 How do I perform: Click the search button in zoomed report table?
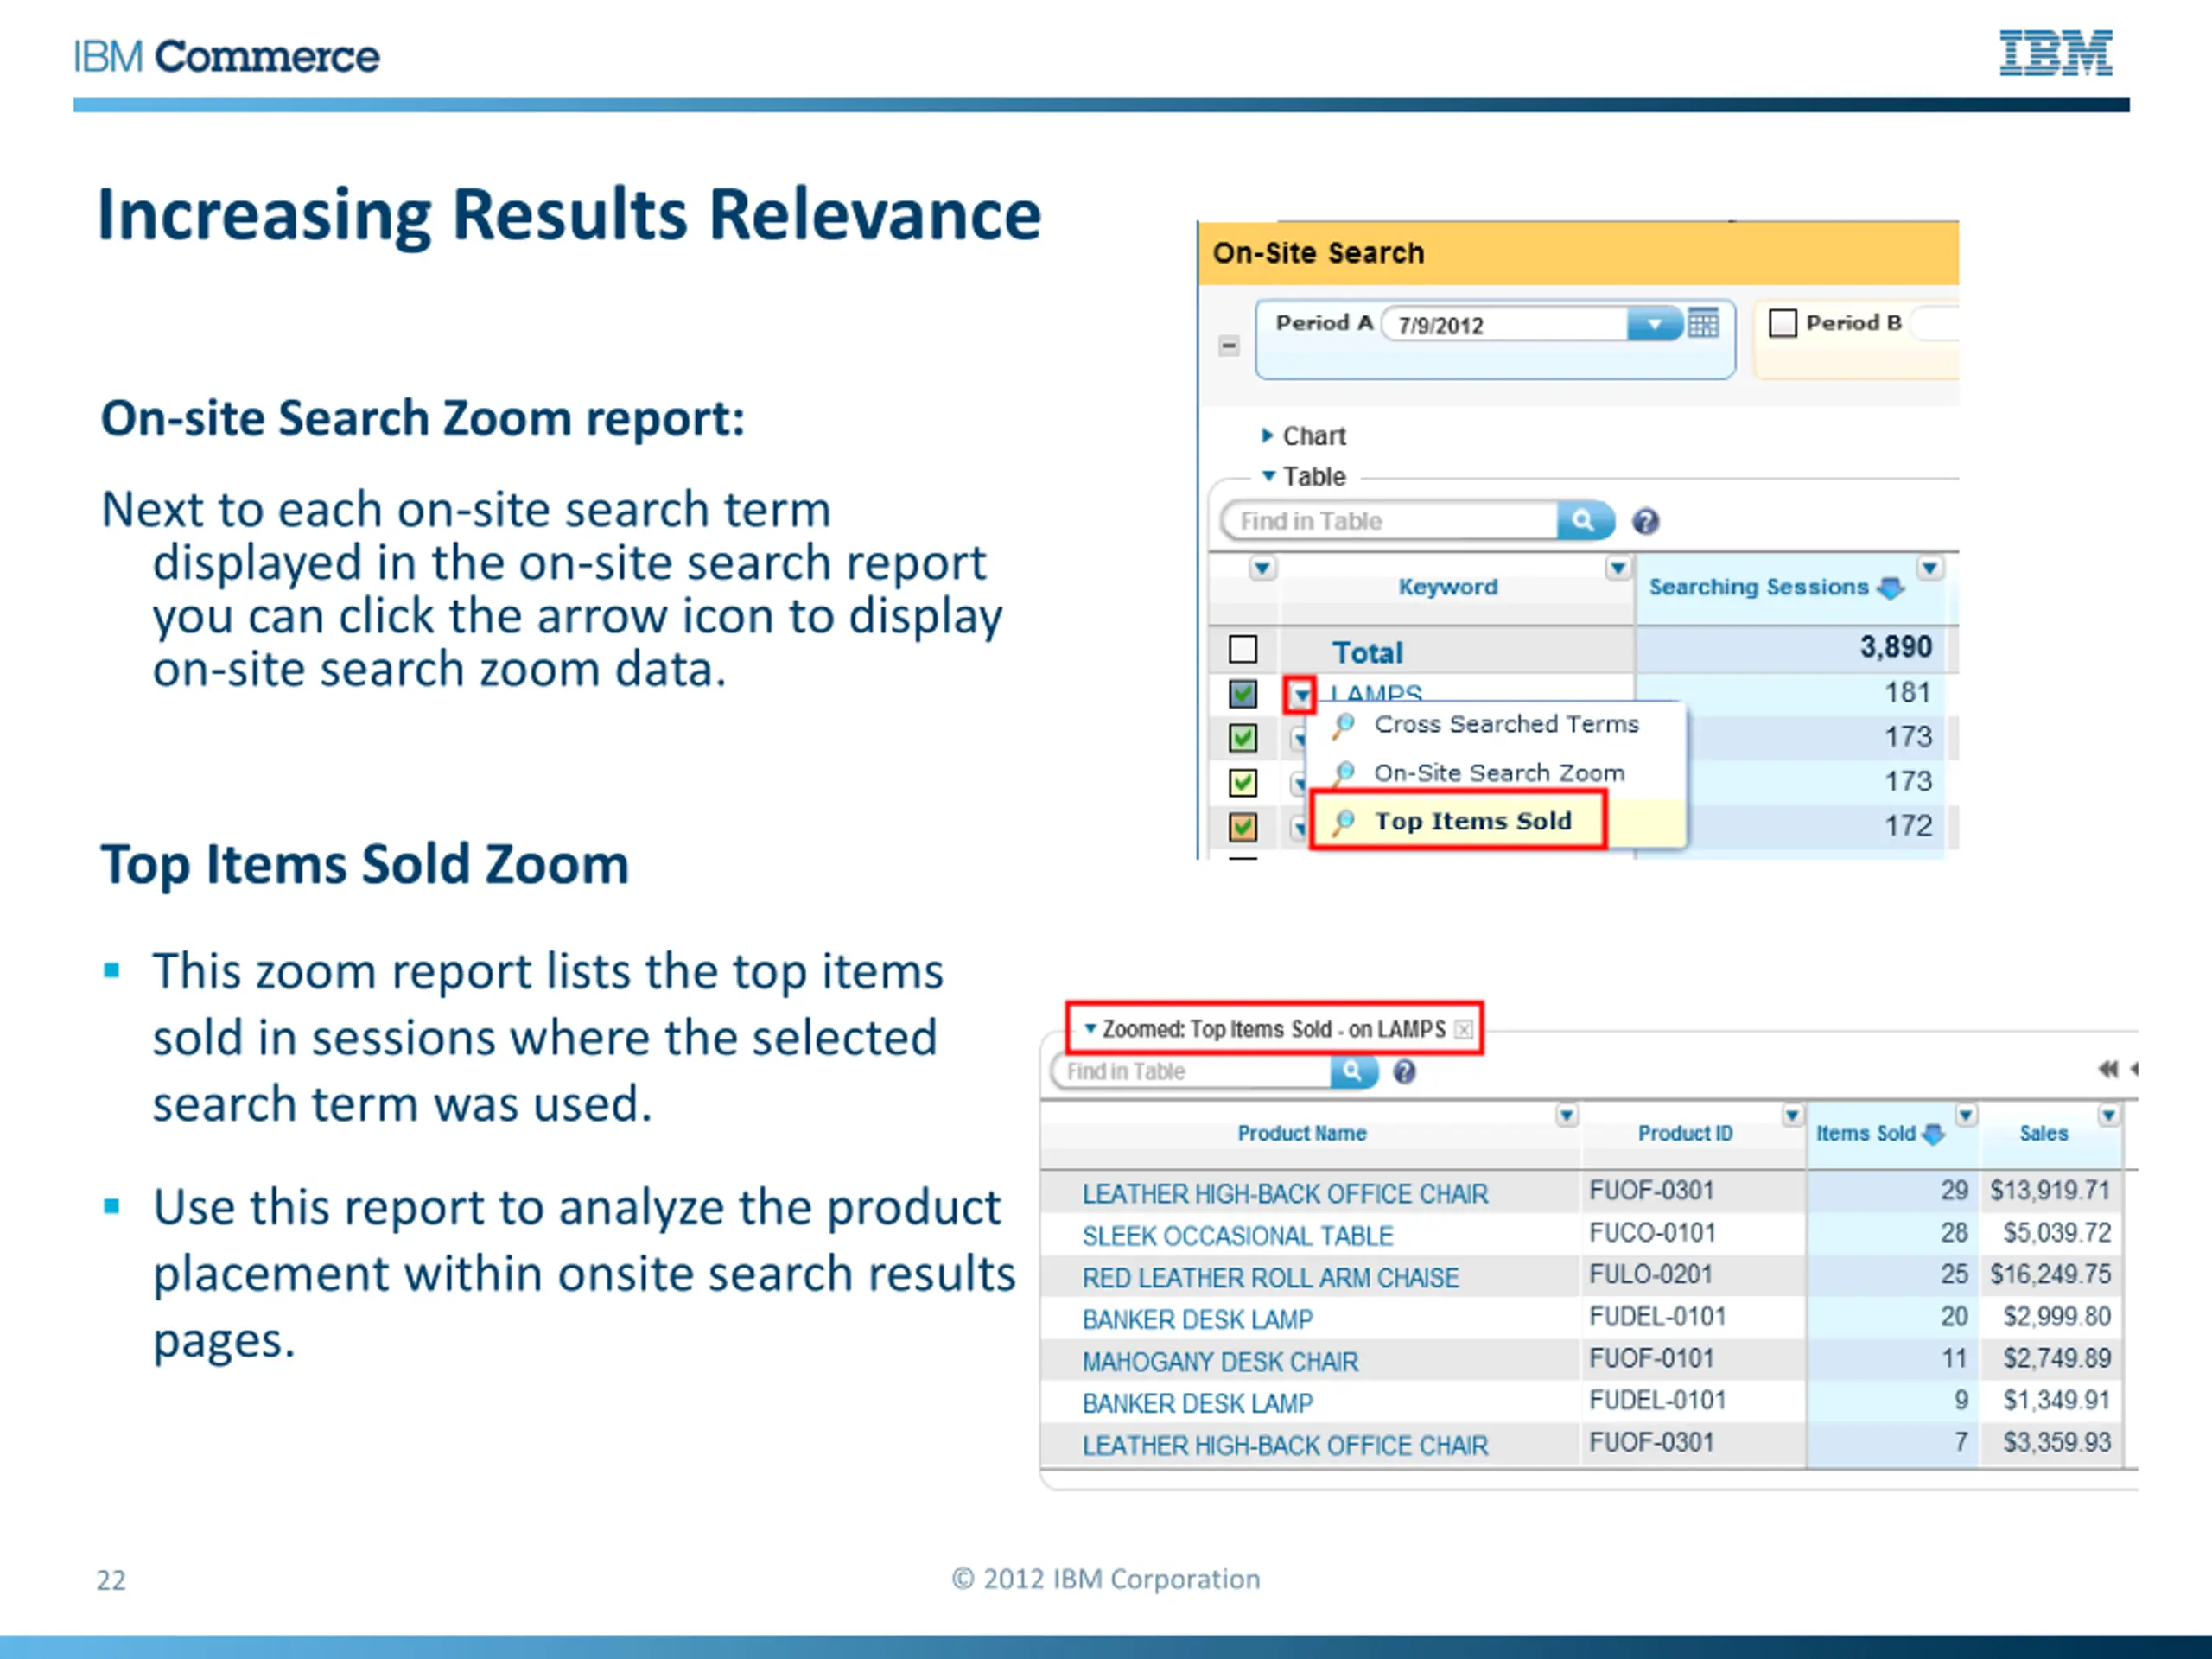(1352, 1071)
